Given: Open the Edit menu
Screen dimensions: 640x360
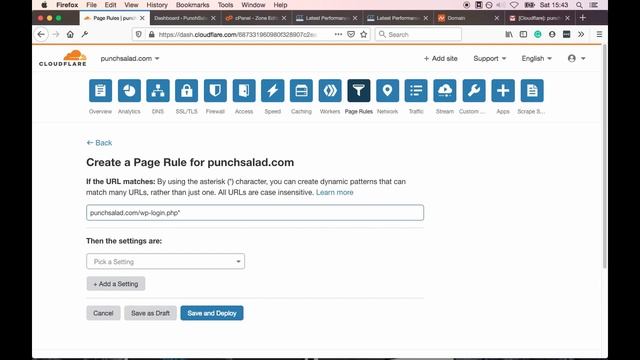Looking at the screenshot, I should 110,5.
